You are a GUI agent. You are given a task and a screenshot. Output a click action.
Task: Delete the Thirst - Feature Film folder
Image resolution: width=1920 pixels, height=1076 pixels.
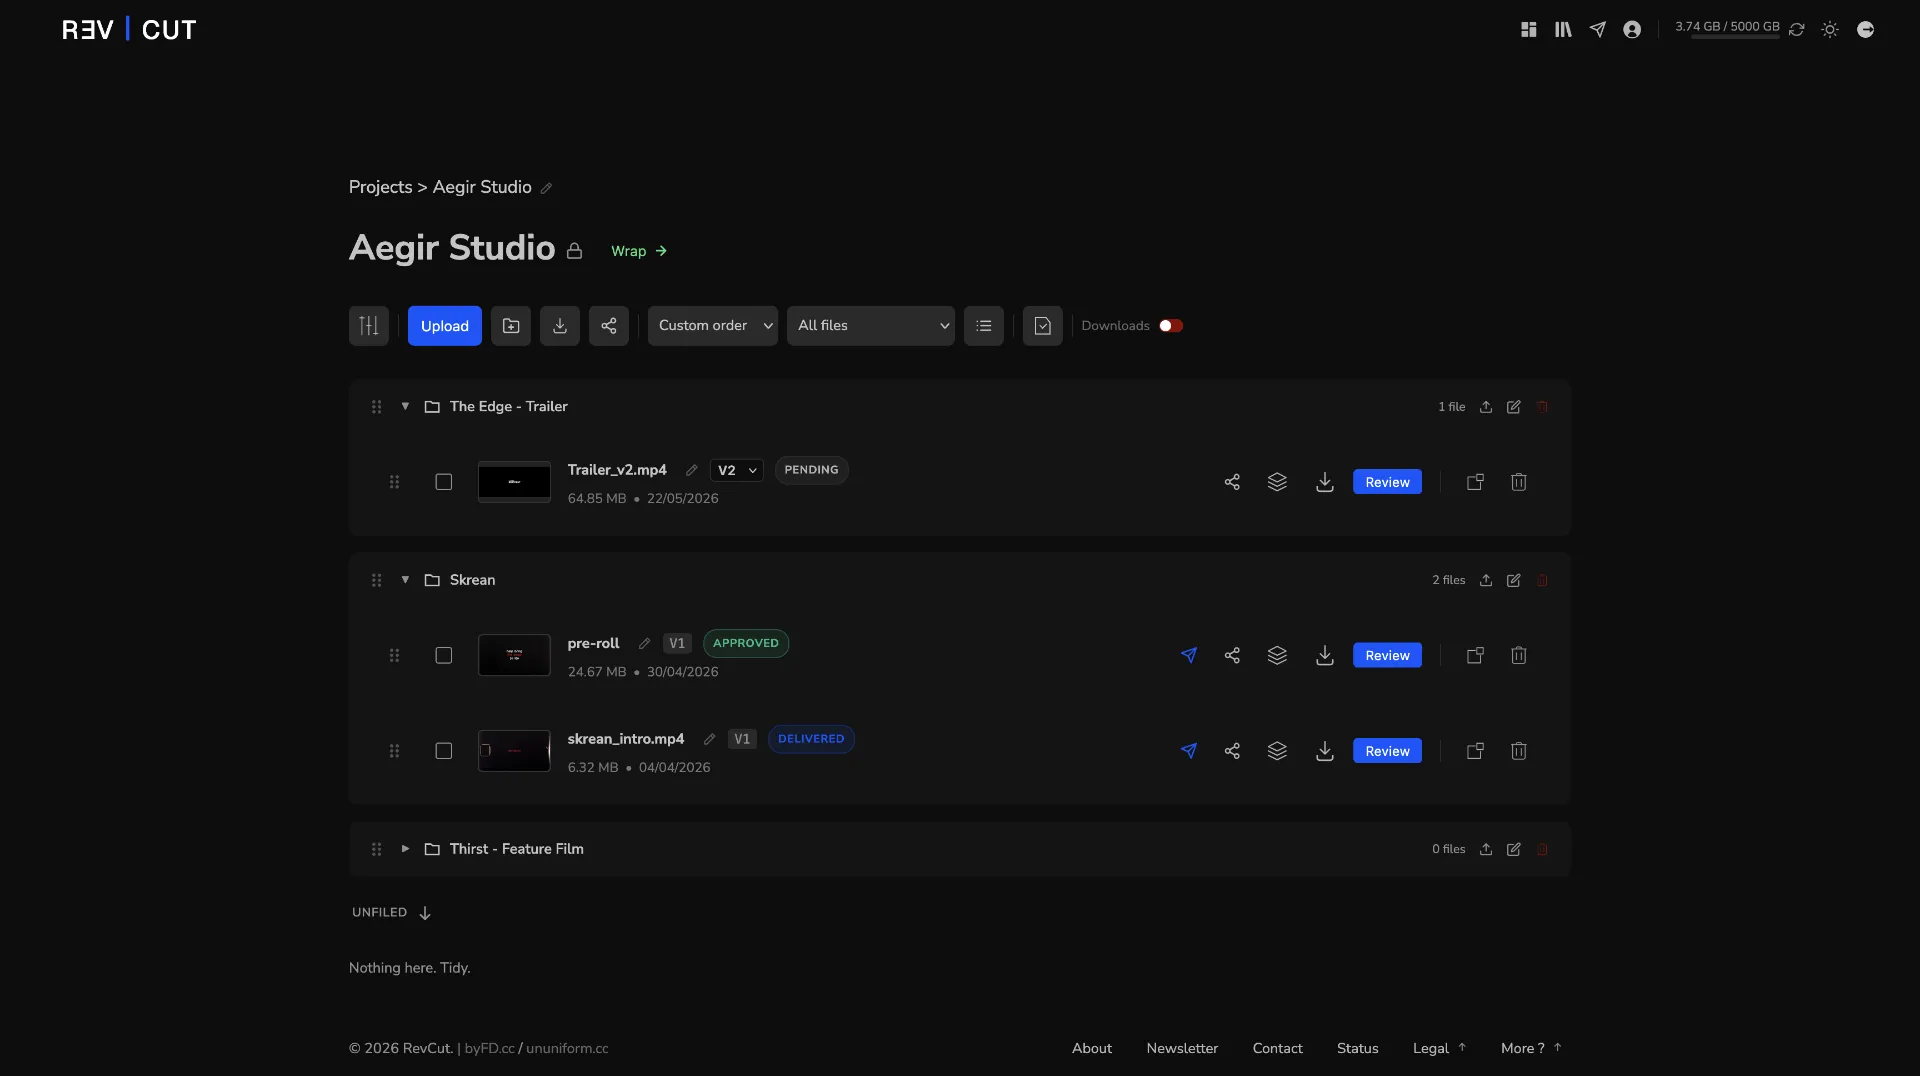(1542, 849)
